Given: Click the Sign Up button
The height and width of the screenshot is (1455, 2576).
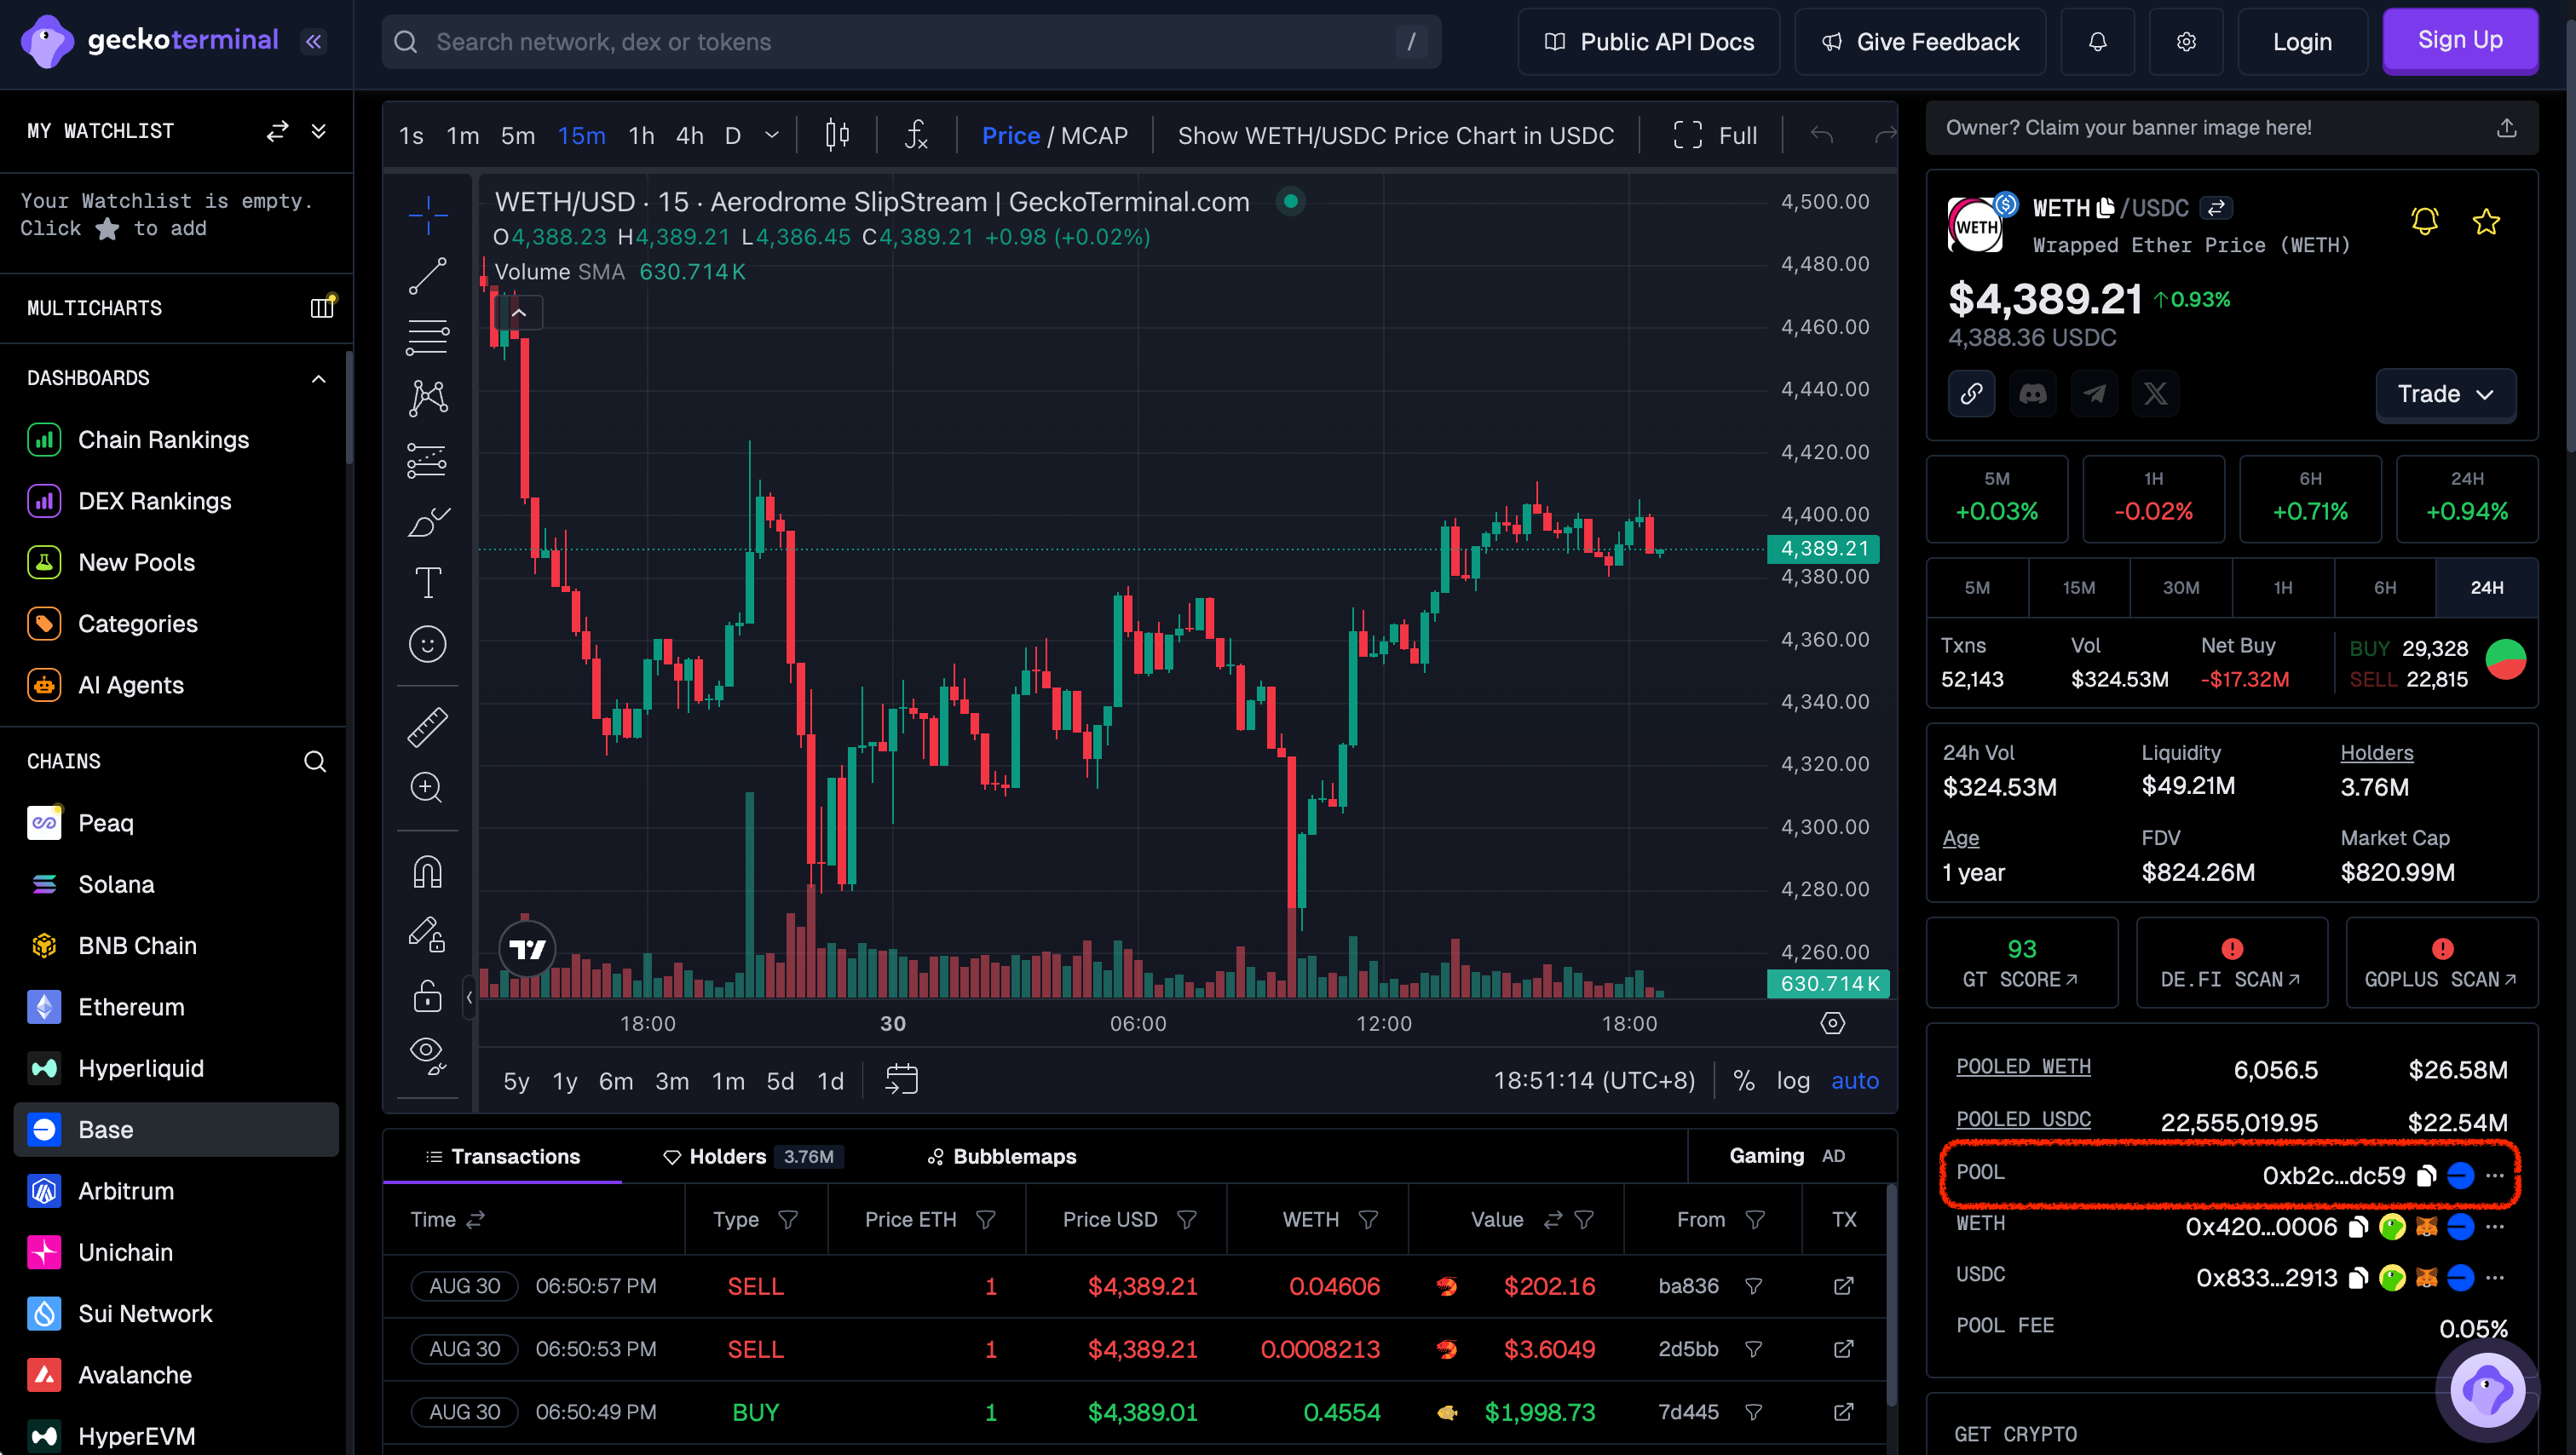Looking at the screenshot, I should (2459, 41).
